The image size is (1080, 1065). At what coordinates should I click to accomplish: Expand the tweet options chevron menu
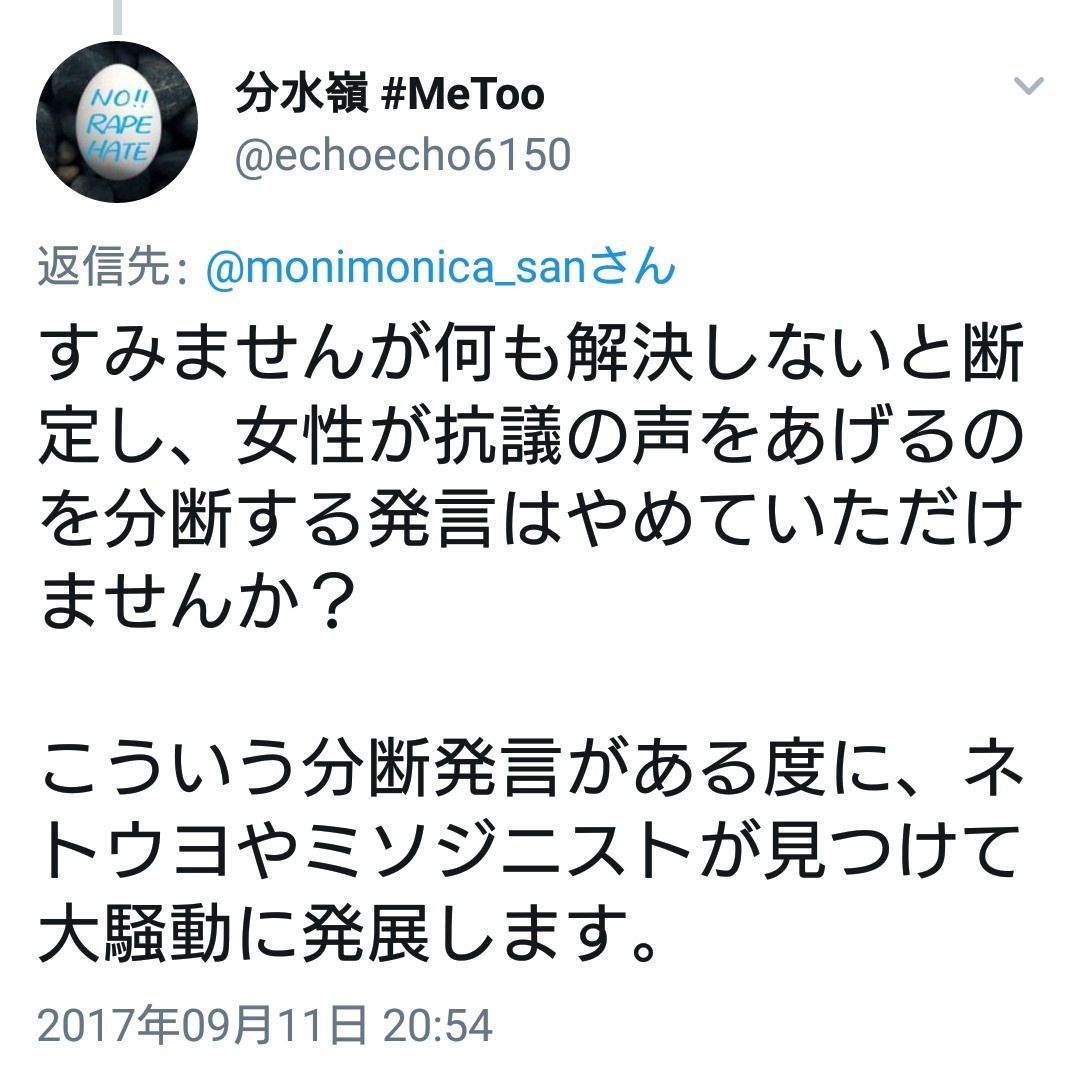(x=1028, y=85)
